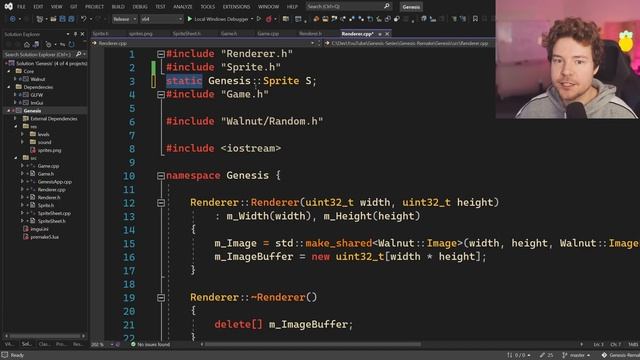
Task: Click the Genesis solution name button
Action: tap(411, 7)
